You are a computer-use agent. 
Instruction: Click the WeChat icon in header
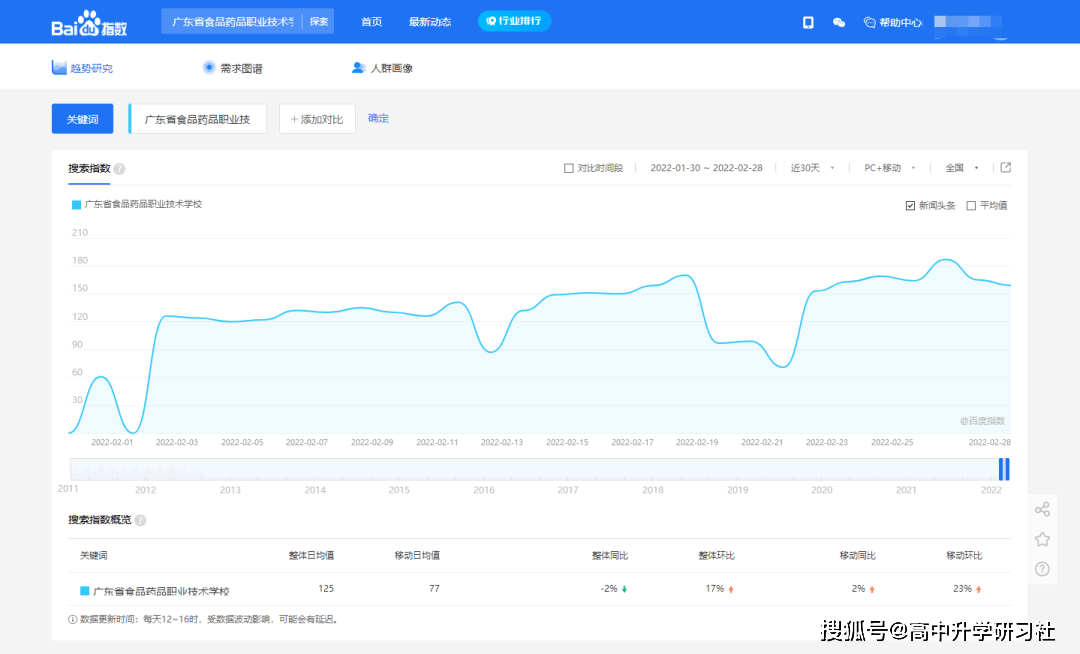(x=839, y=22)
